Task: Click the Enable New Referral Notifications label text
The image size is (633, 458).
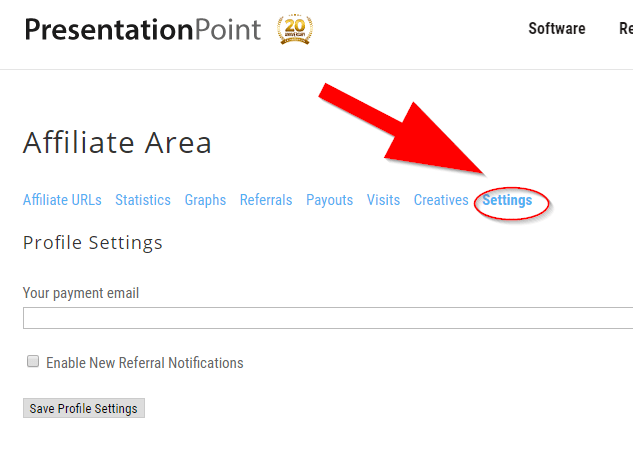Action: click(145, 363)
